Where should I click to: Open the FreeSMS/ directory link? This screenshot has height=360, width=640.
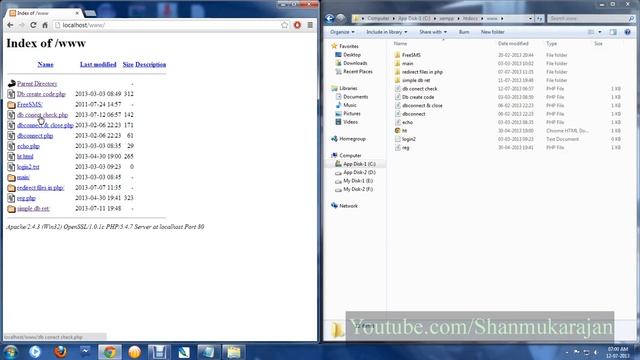[x=30, y=104]
